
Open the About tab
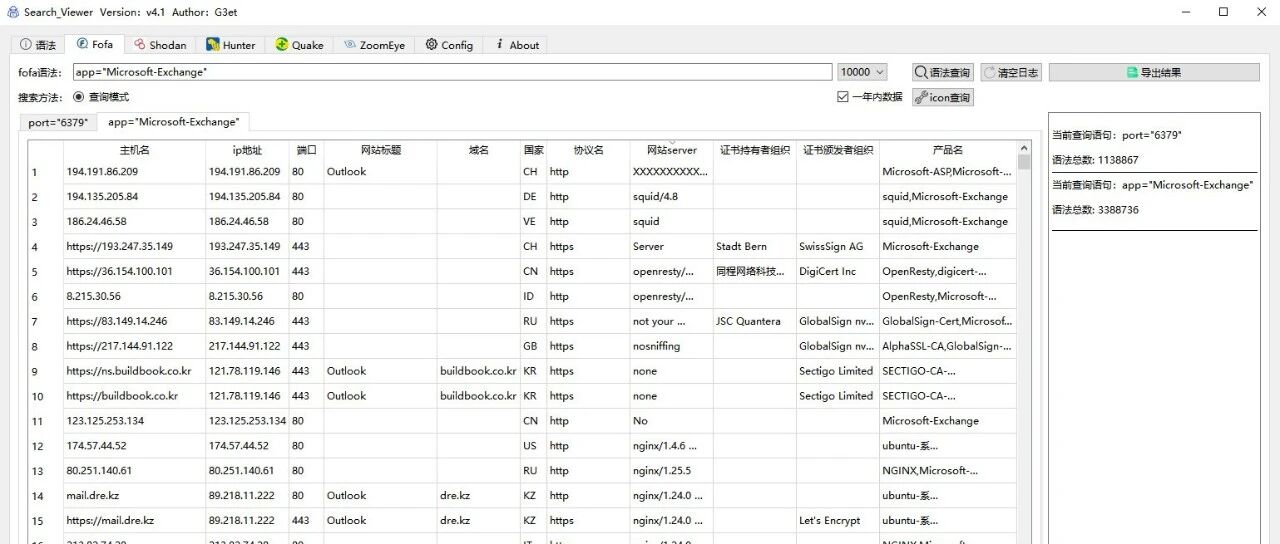tap(517, 45)
